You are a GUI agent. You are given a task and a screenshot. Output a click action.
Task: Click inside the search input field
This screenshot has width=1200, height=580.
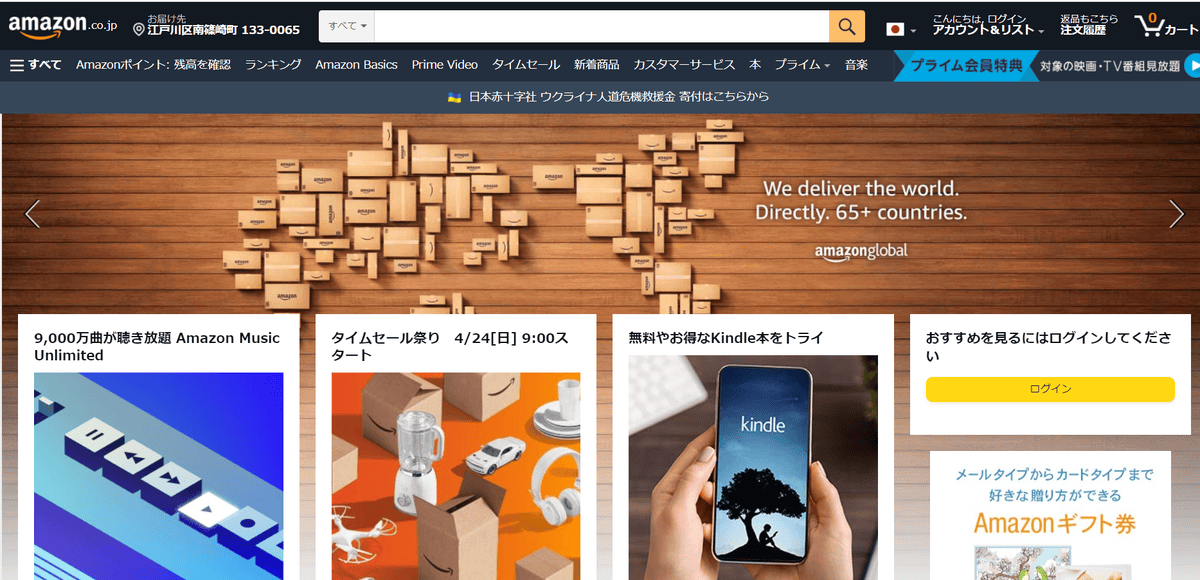pos(603,26)
